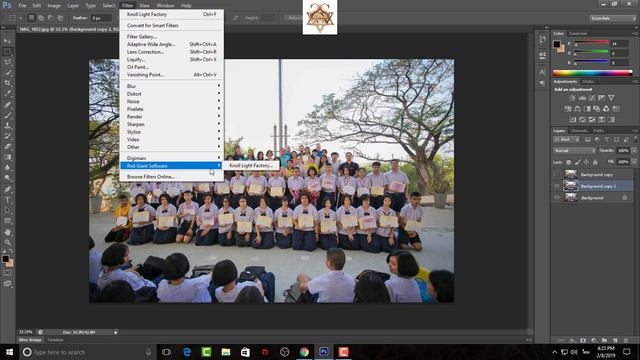The height and width of the screenshot is (360, 640).
Task: Open Photoshop from the Windows taskbar
Action: coord(324,352)
